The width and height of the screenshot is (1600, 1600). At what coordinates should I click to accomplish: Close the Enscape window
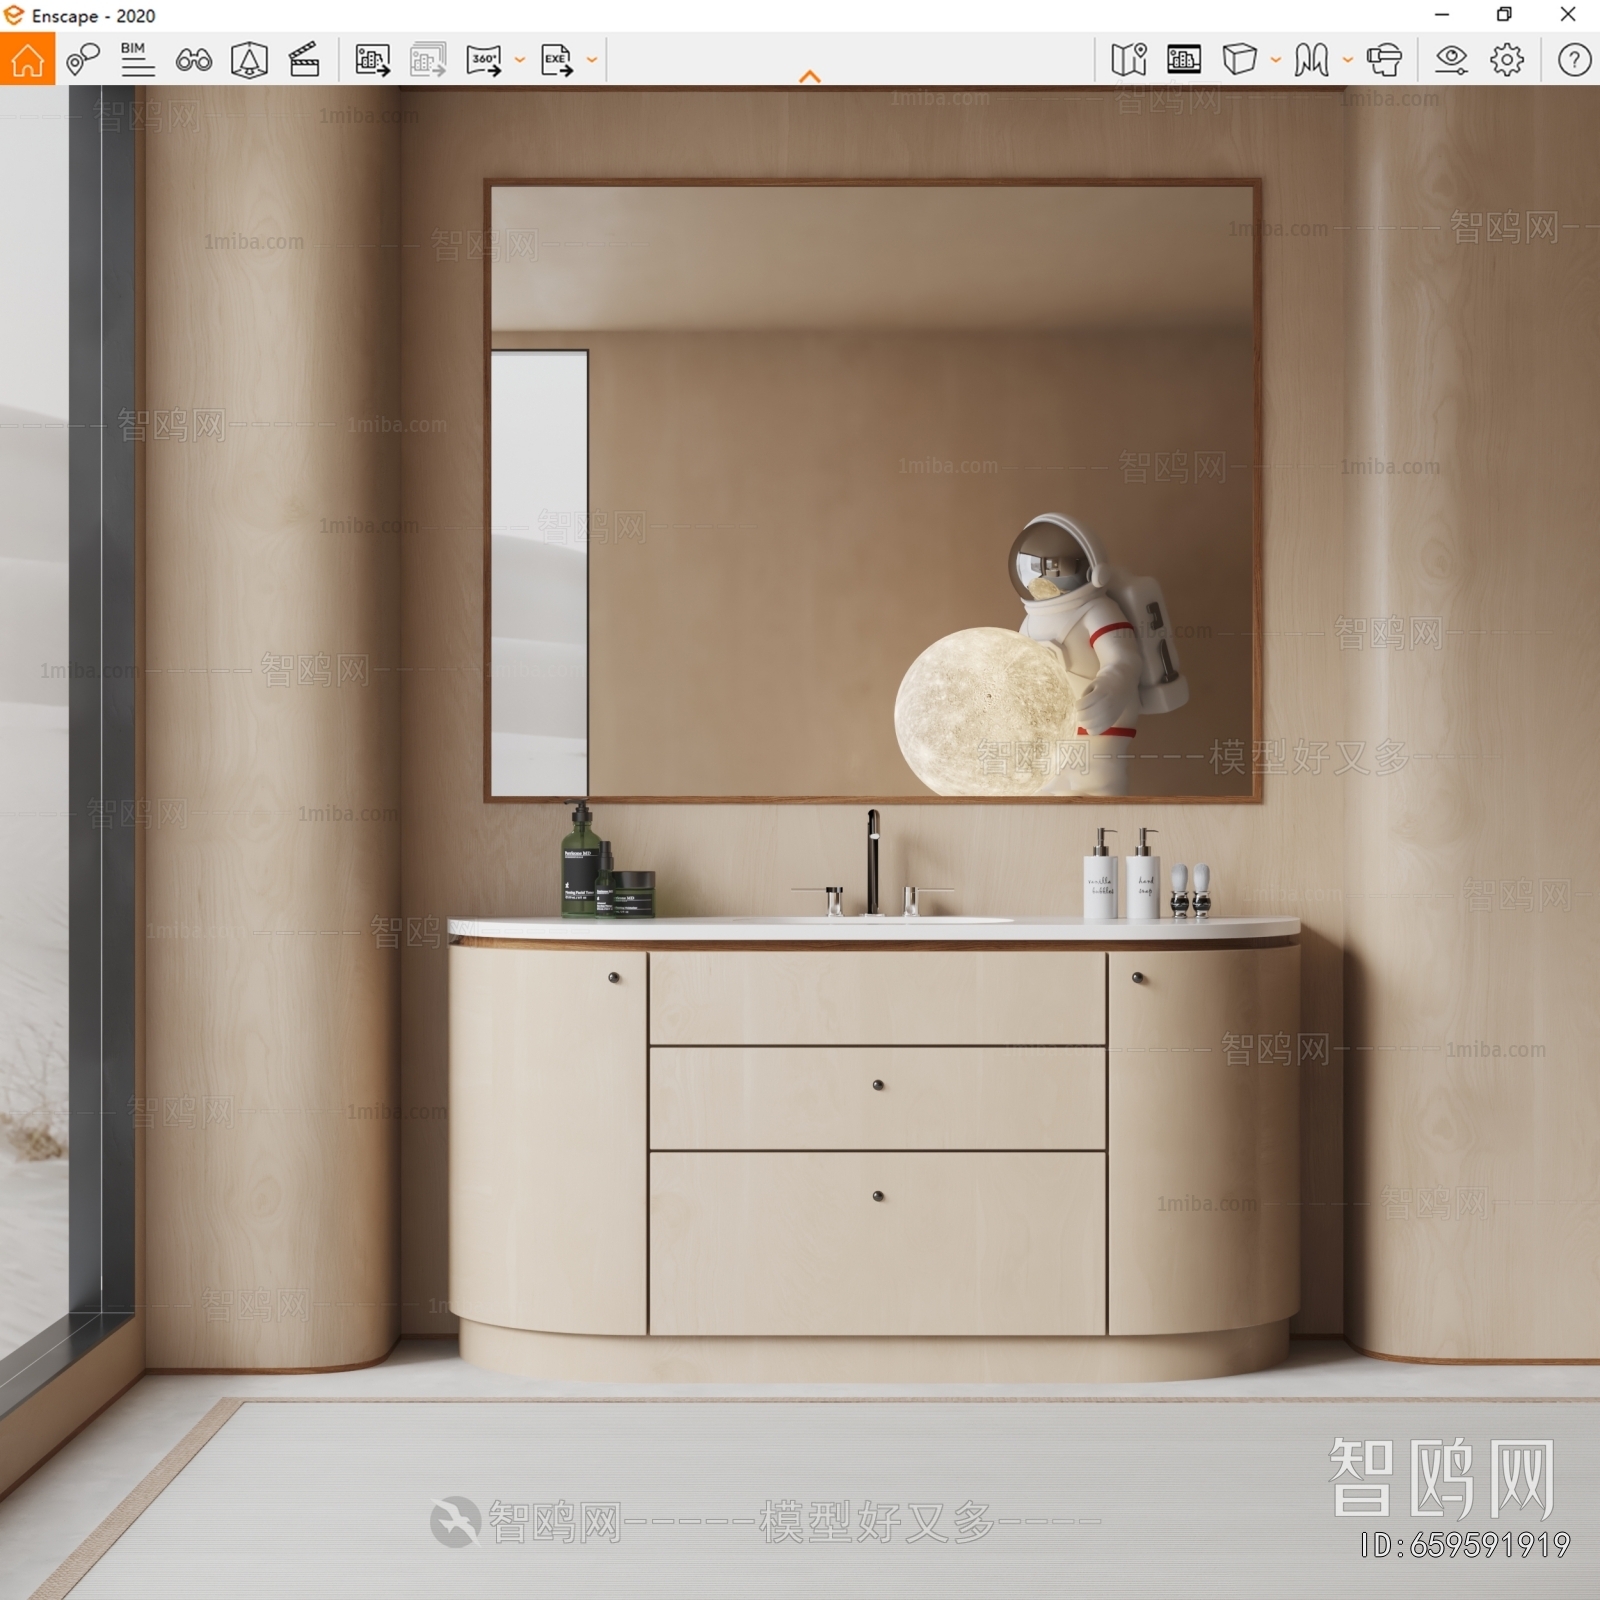coord(1568,14)
